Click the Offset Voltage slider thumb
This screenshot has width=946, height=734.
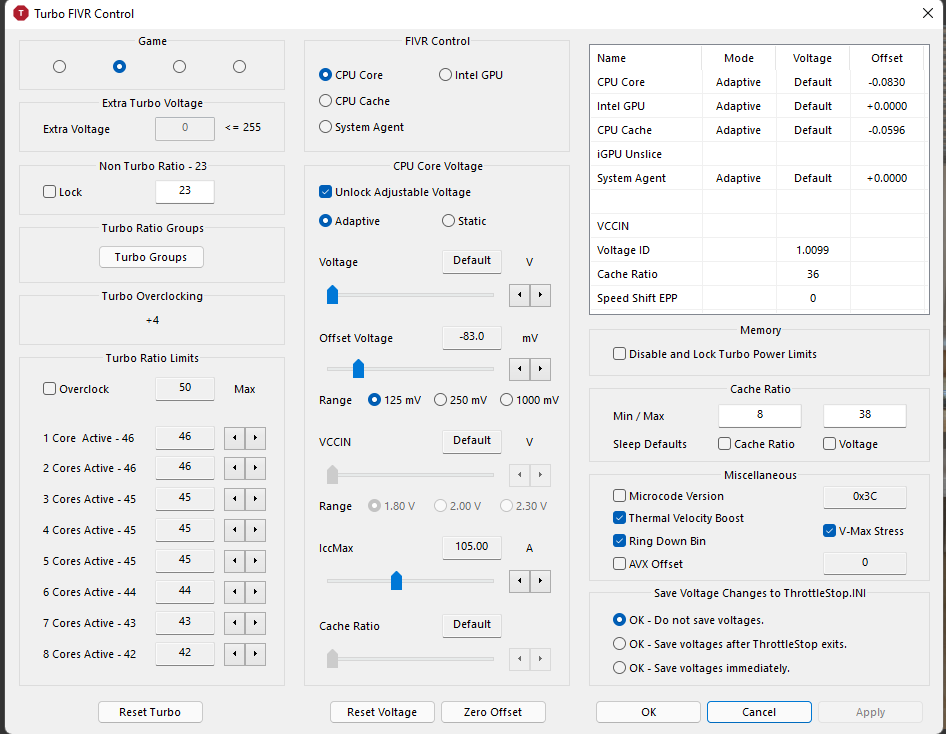[x=358, y=369]
